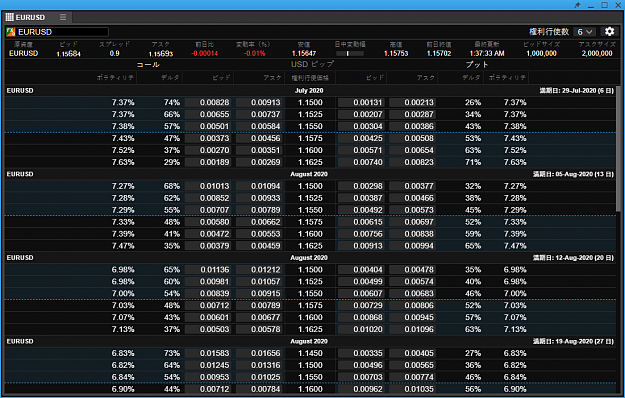This screenshot has width=625, height=398.
Task: Click the spread value 0.9
Action: point(114,53)
